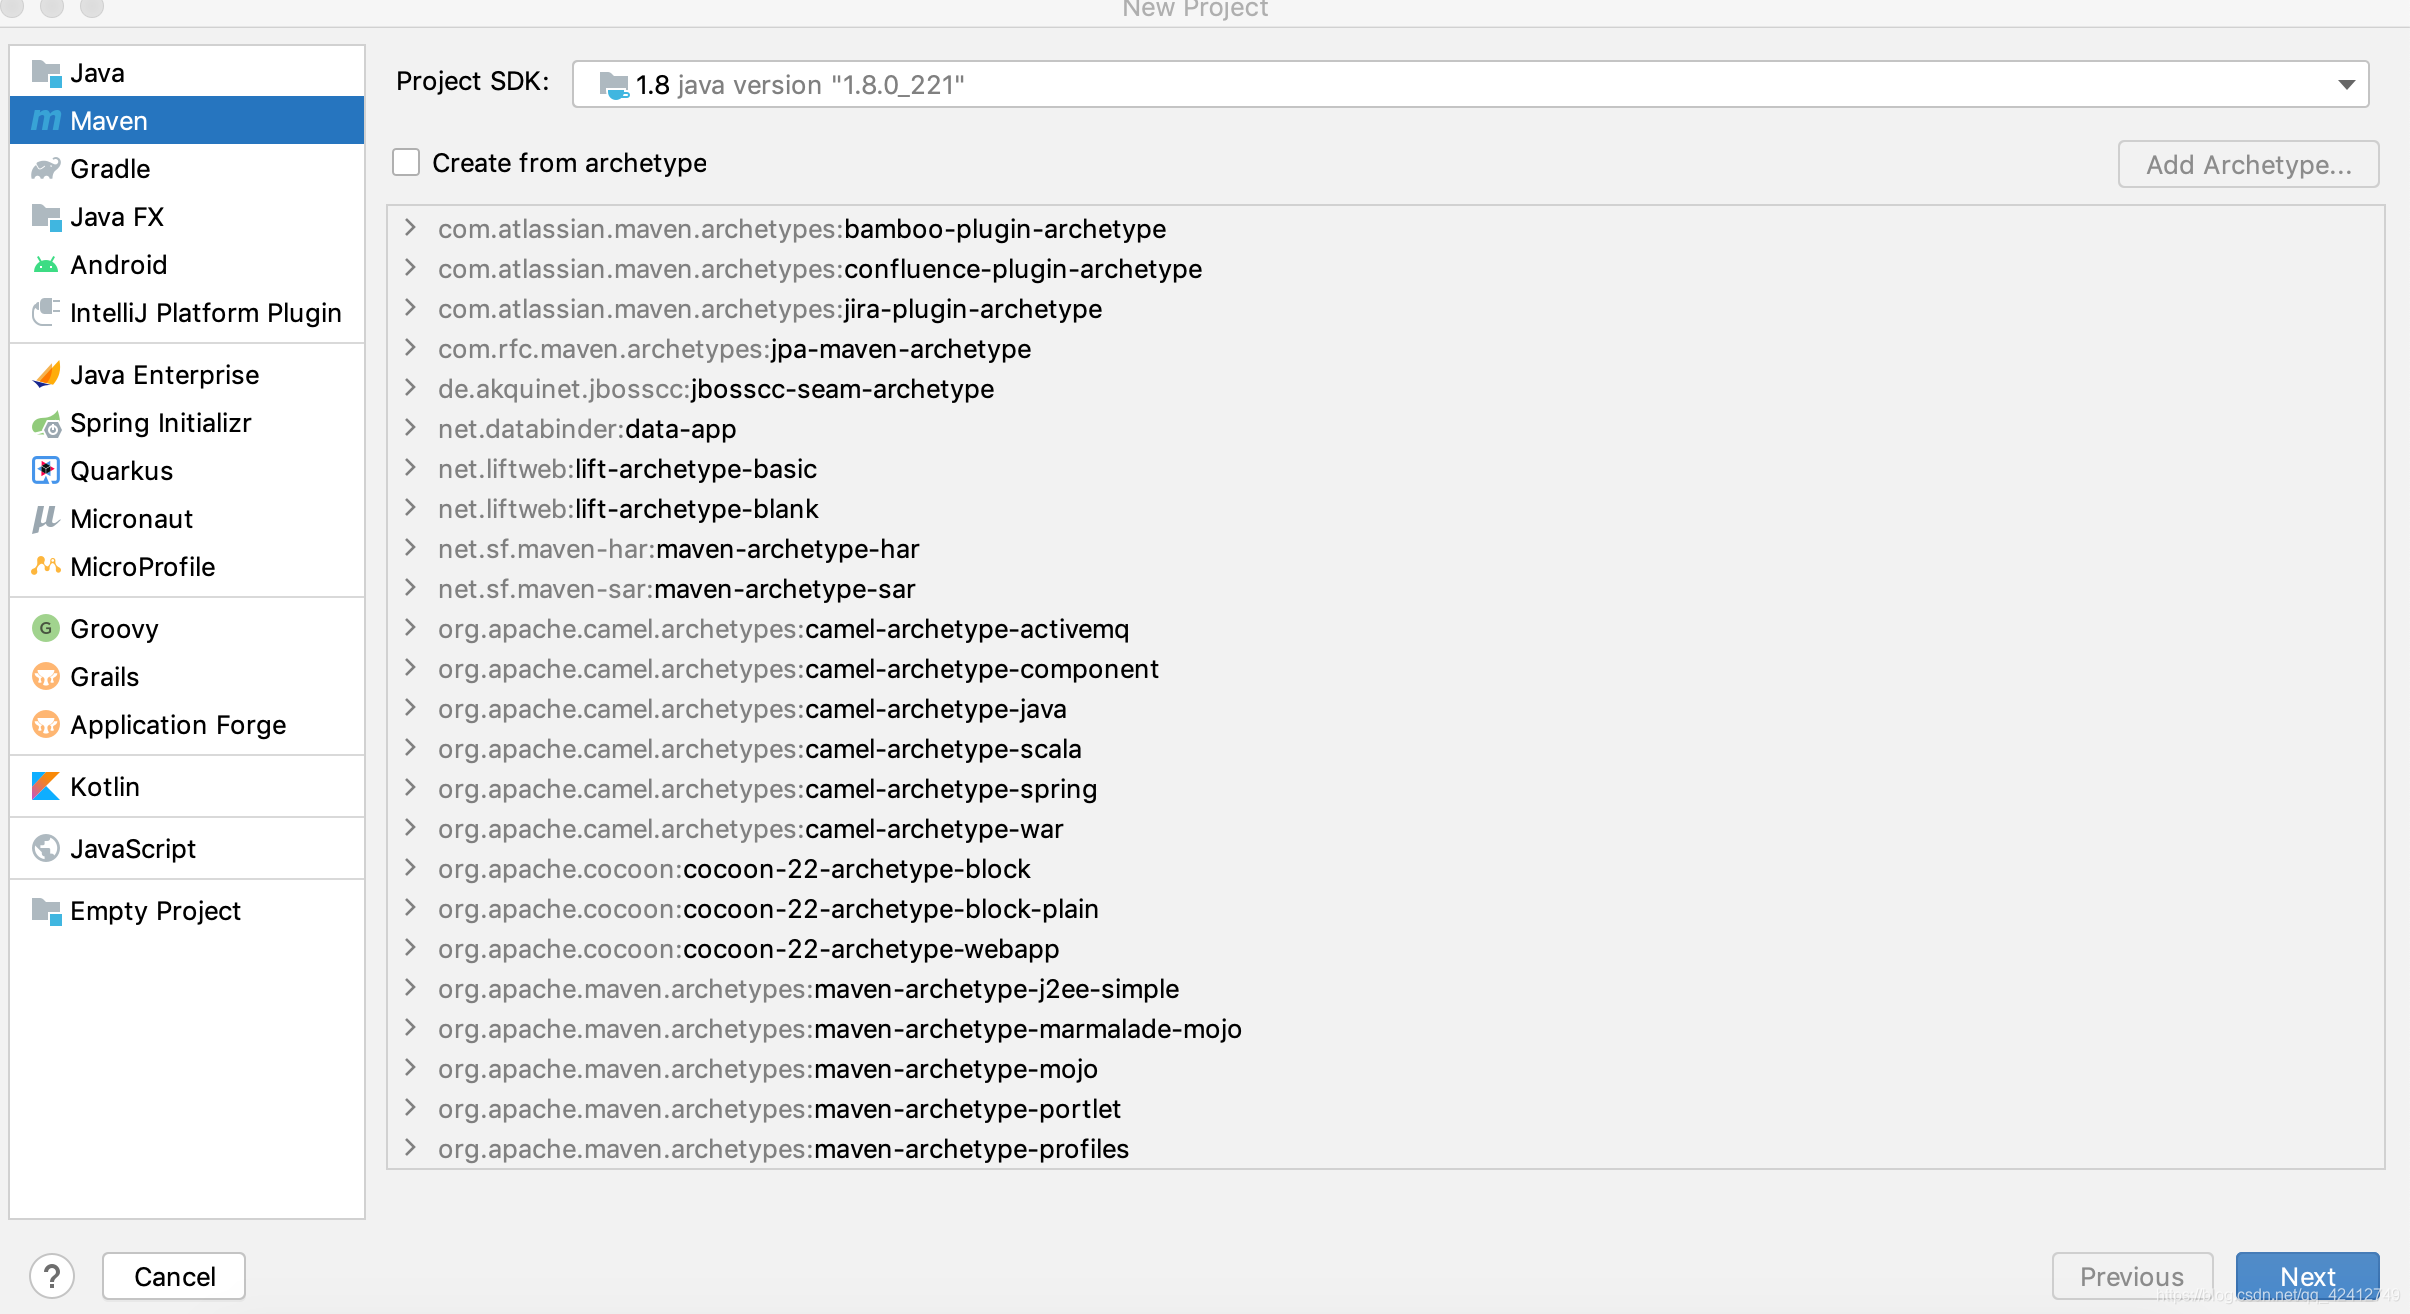
Task: Click the Maven 'm' icon
Action: [x=46, y=121]
